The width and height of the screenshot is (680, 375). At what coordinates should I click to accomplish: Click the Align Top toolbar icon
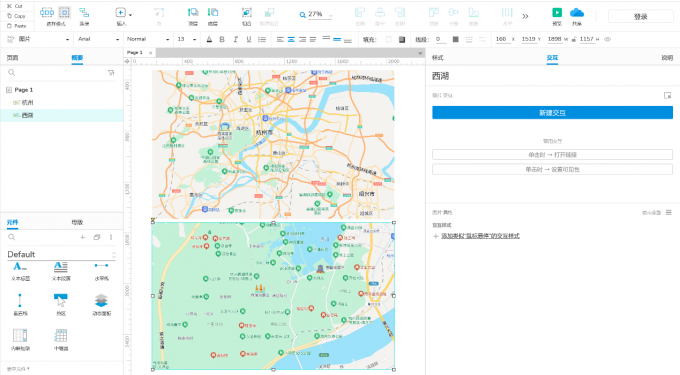[x=434, y=13]
